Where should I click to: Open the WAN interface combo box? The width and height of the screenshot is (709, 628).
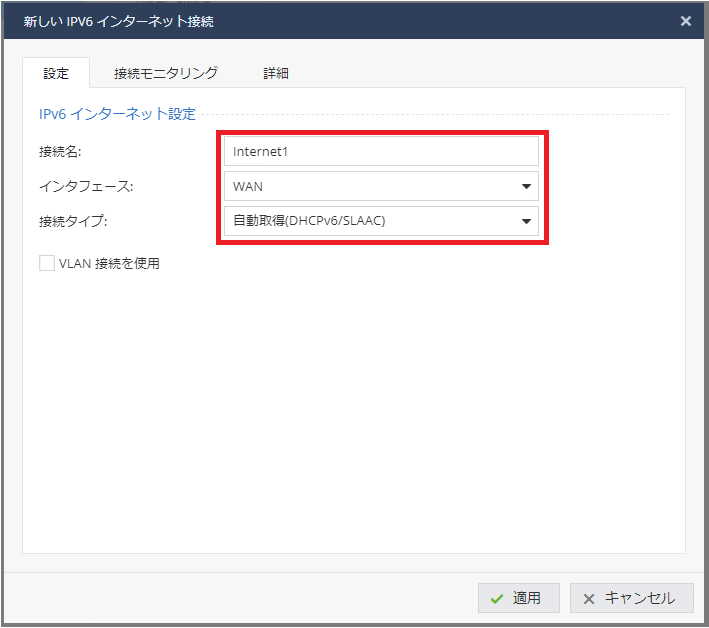click(x=370, y=186)
